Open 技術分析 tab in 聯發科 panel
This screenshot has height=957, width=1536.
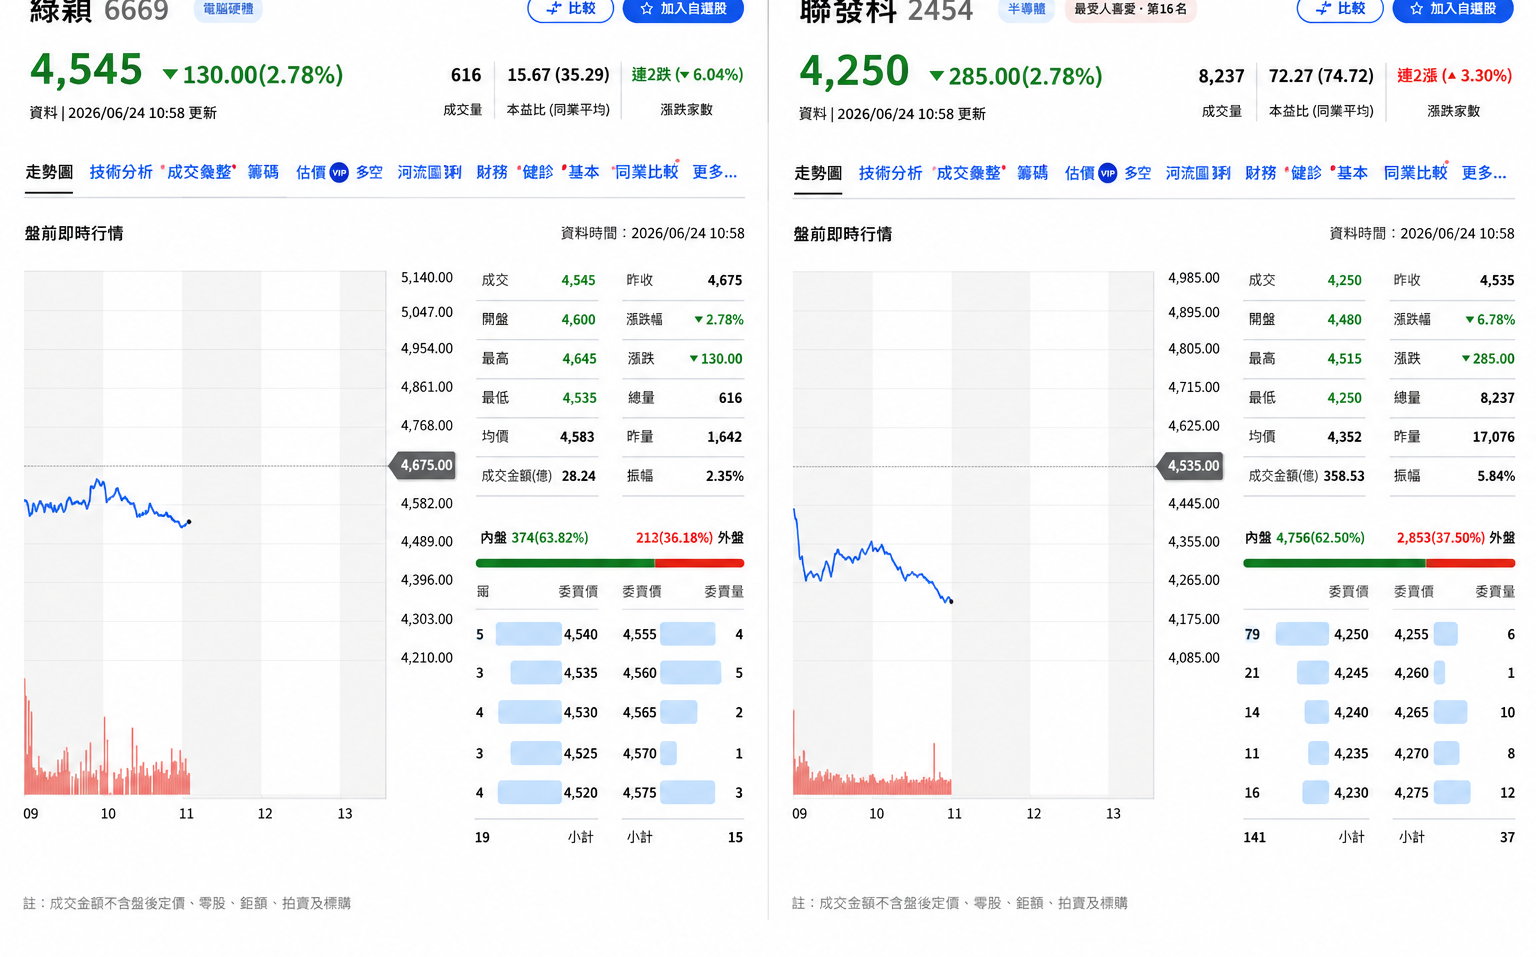pos(890,173)
